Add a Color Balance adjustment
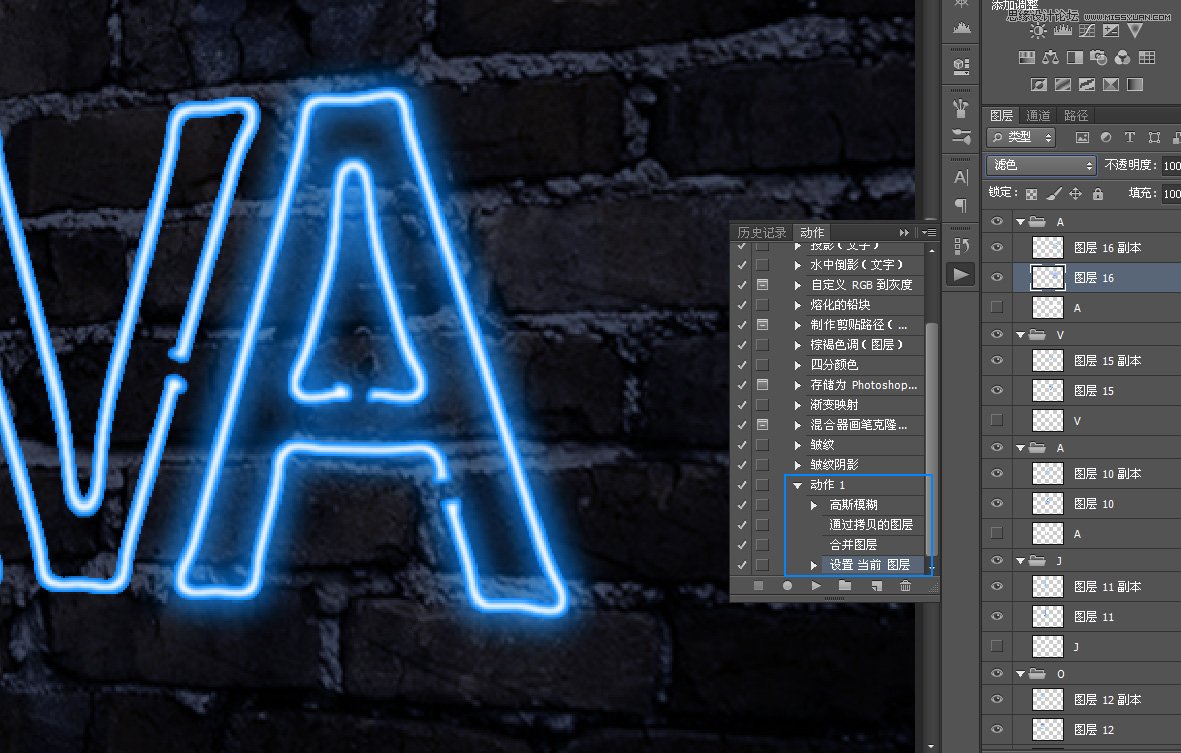Screen dimensions: 1181x753 point(1050,58)
